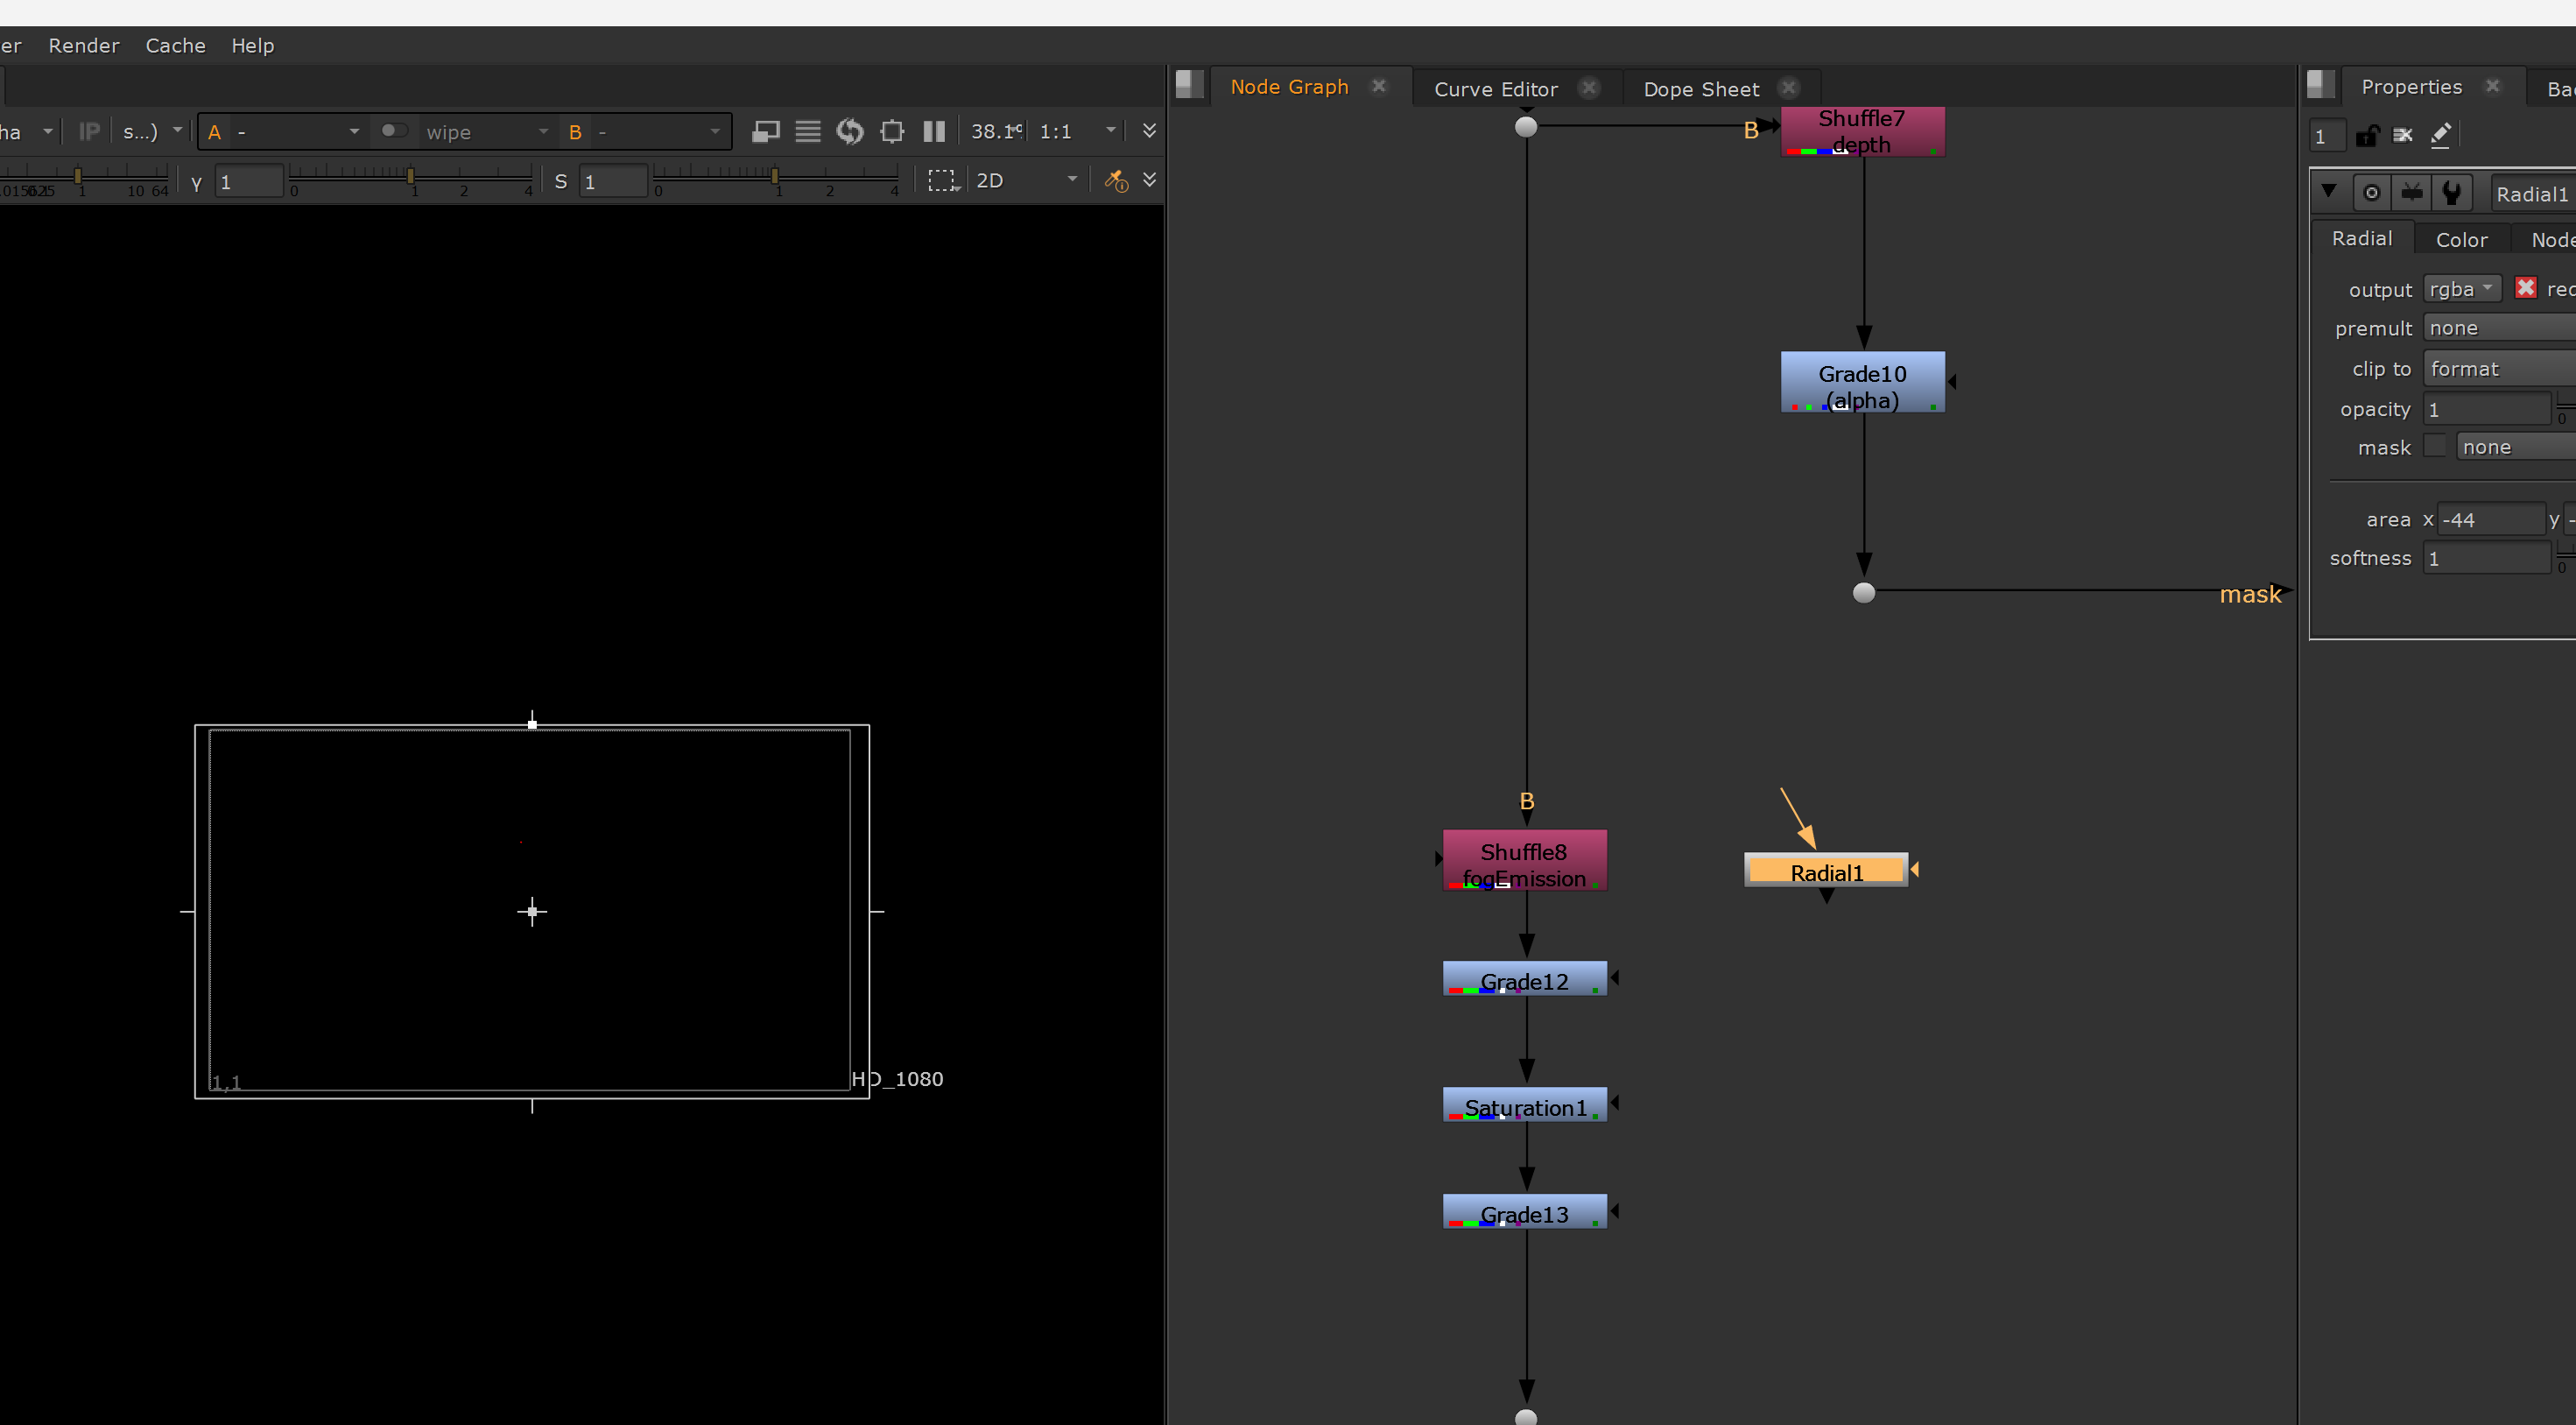This screenshot has height=1425, width=2576.
Task: Collapse the Radial1 properties panel
Action: pyautogui.click(x=2329, y=191)
